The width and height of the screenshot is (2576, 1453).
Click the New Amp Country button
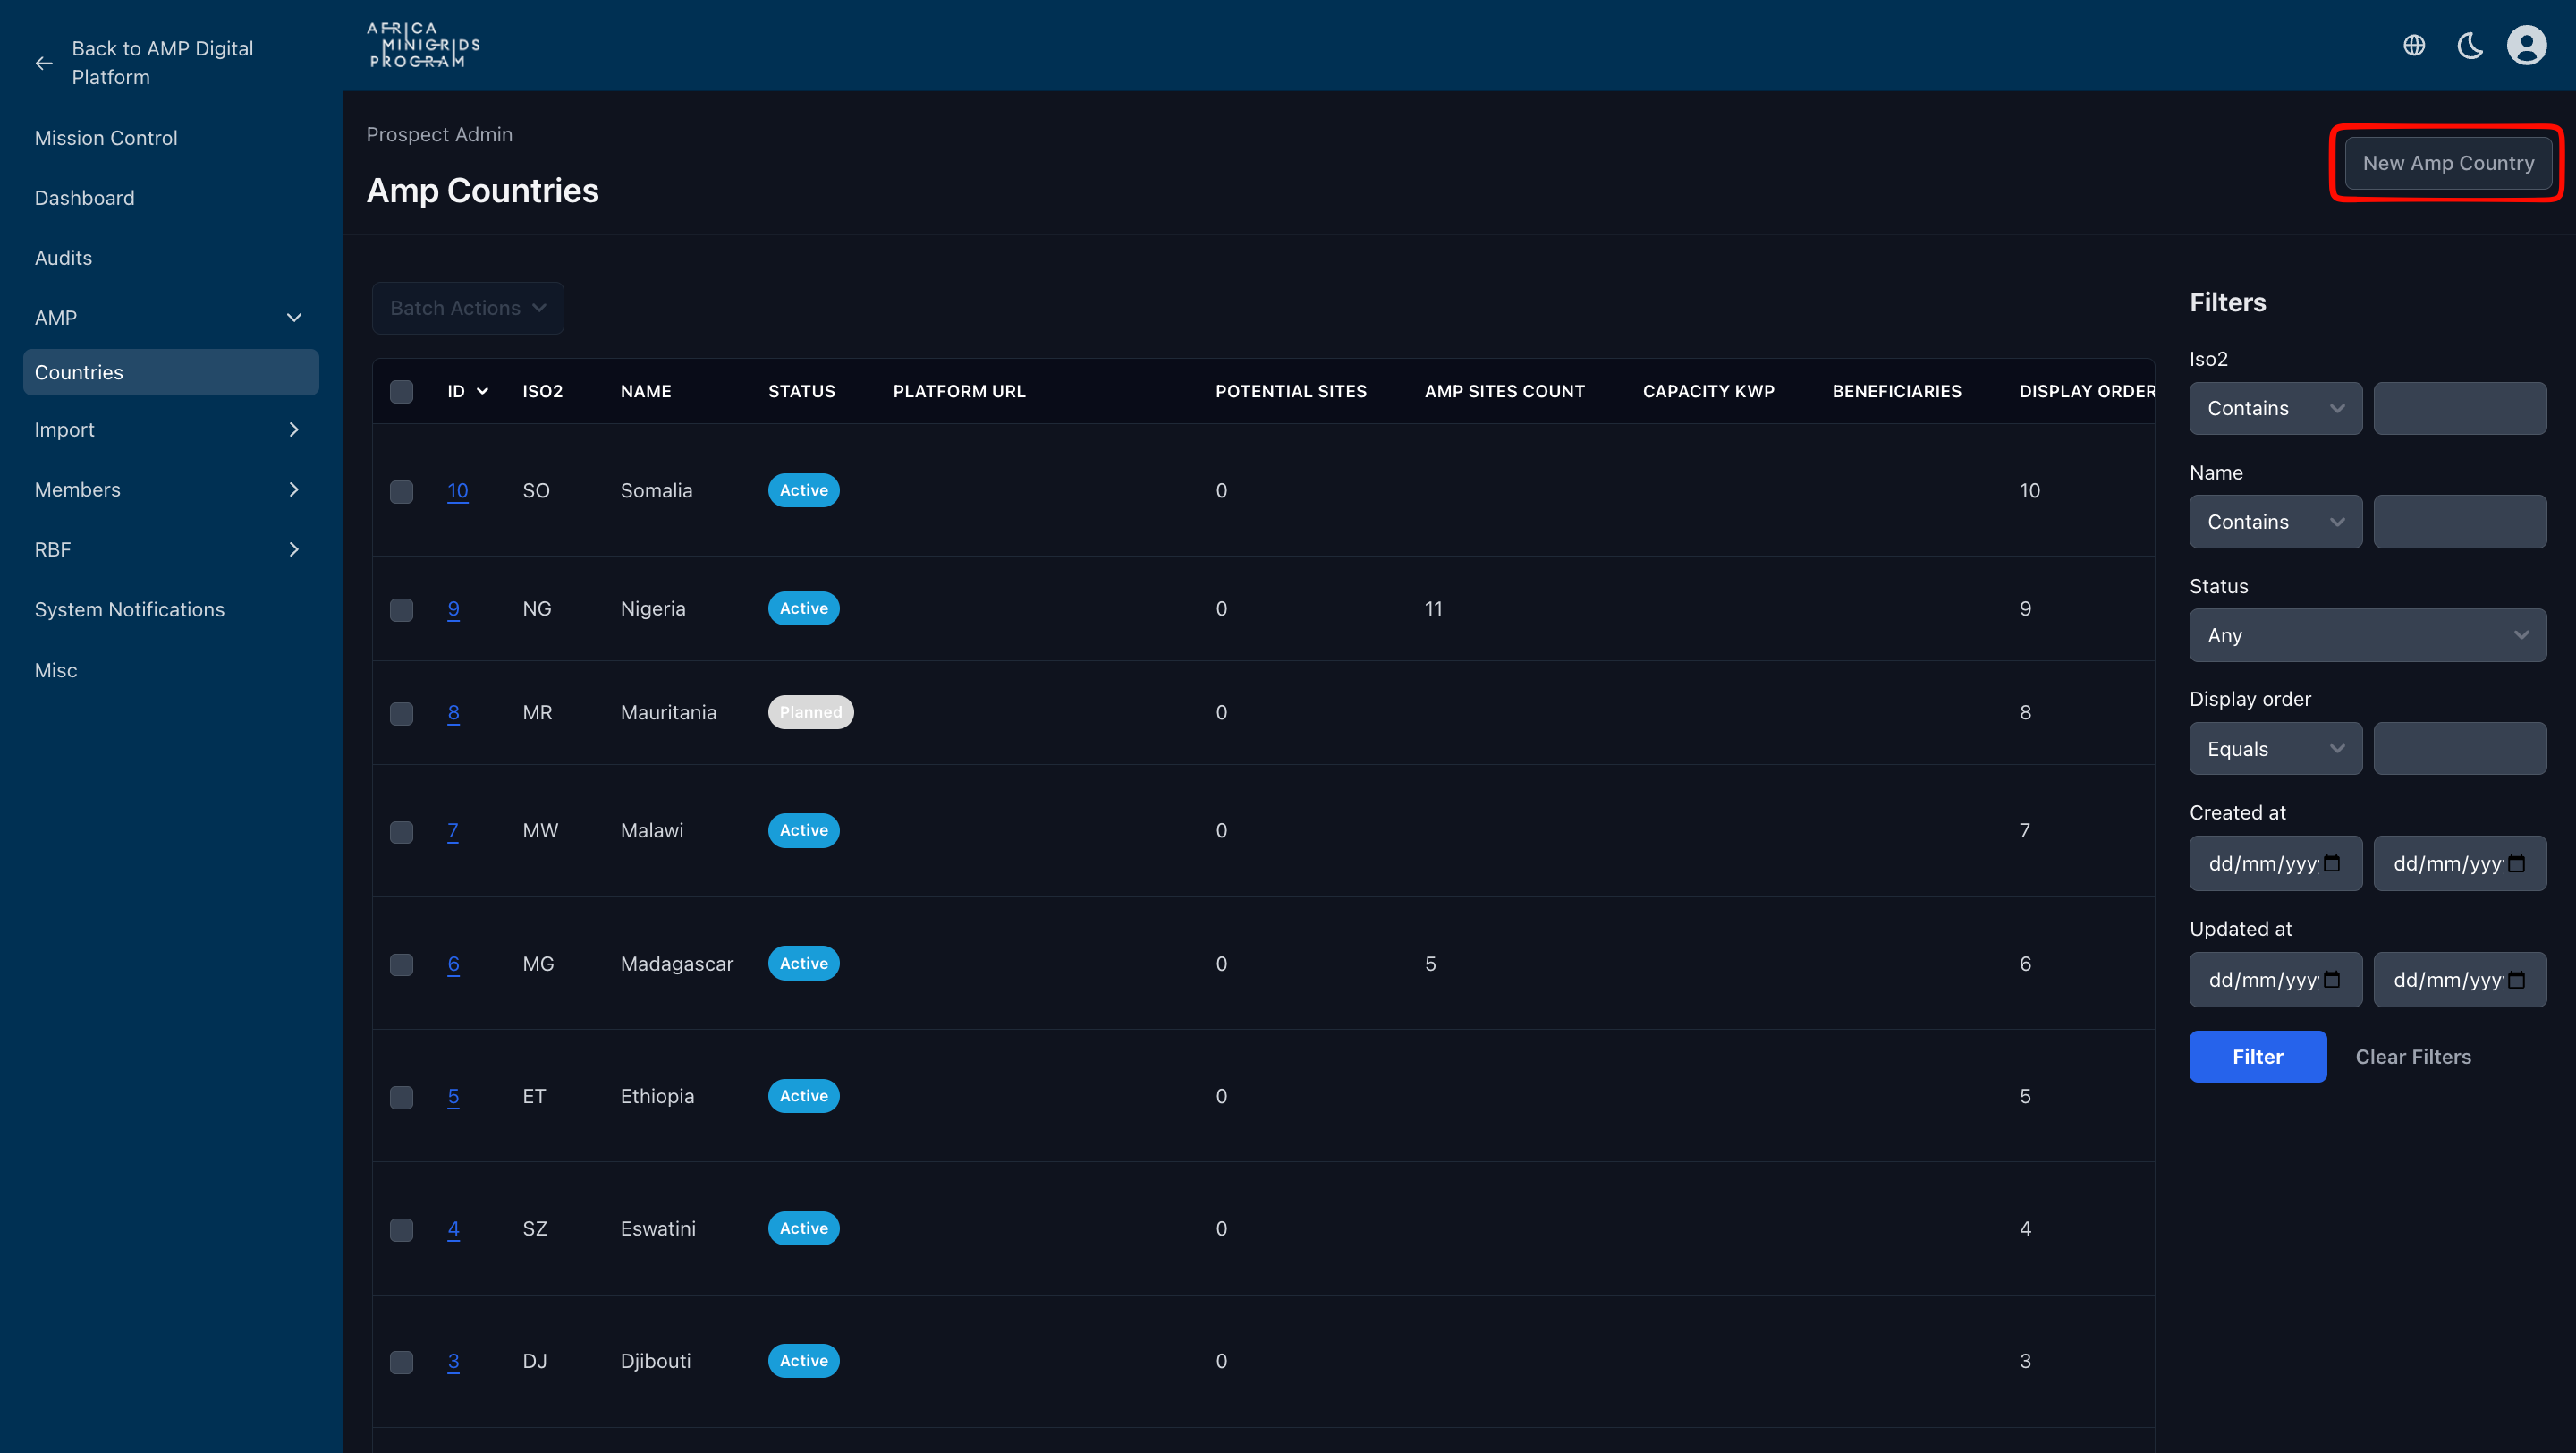(2448, 163)
